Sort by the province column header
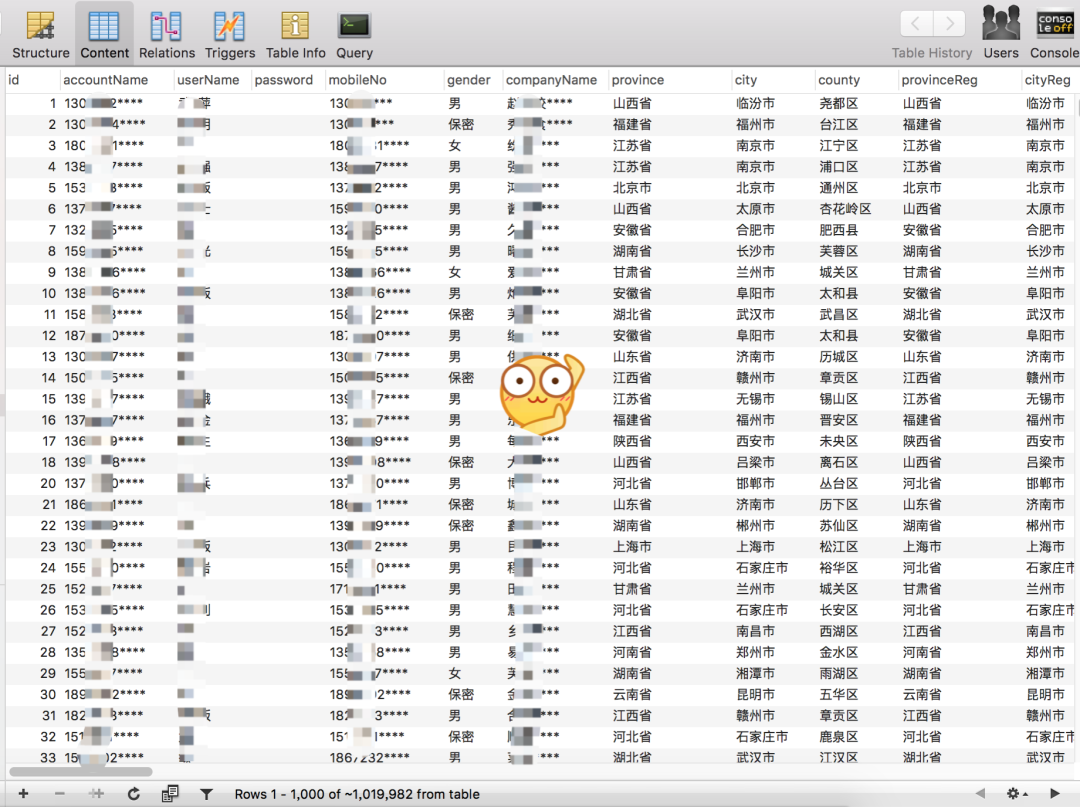 [638, 80]
